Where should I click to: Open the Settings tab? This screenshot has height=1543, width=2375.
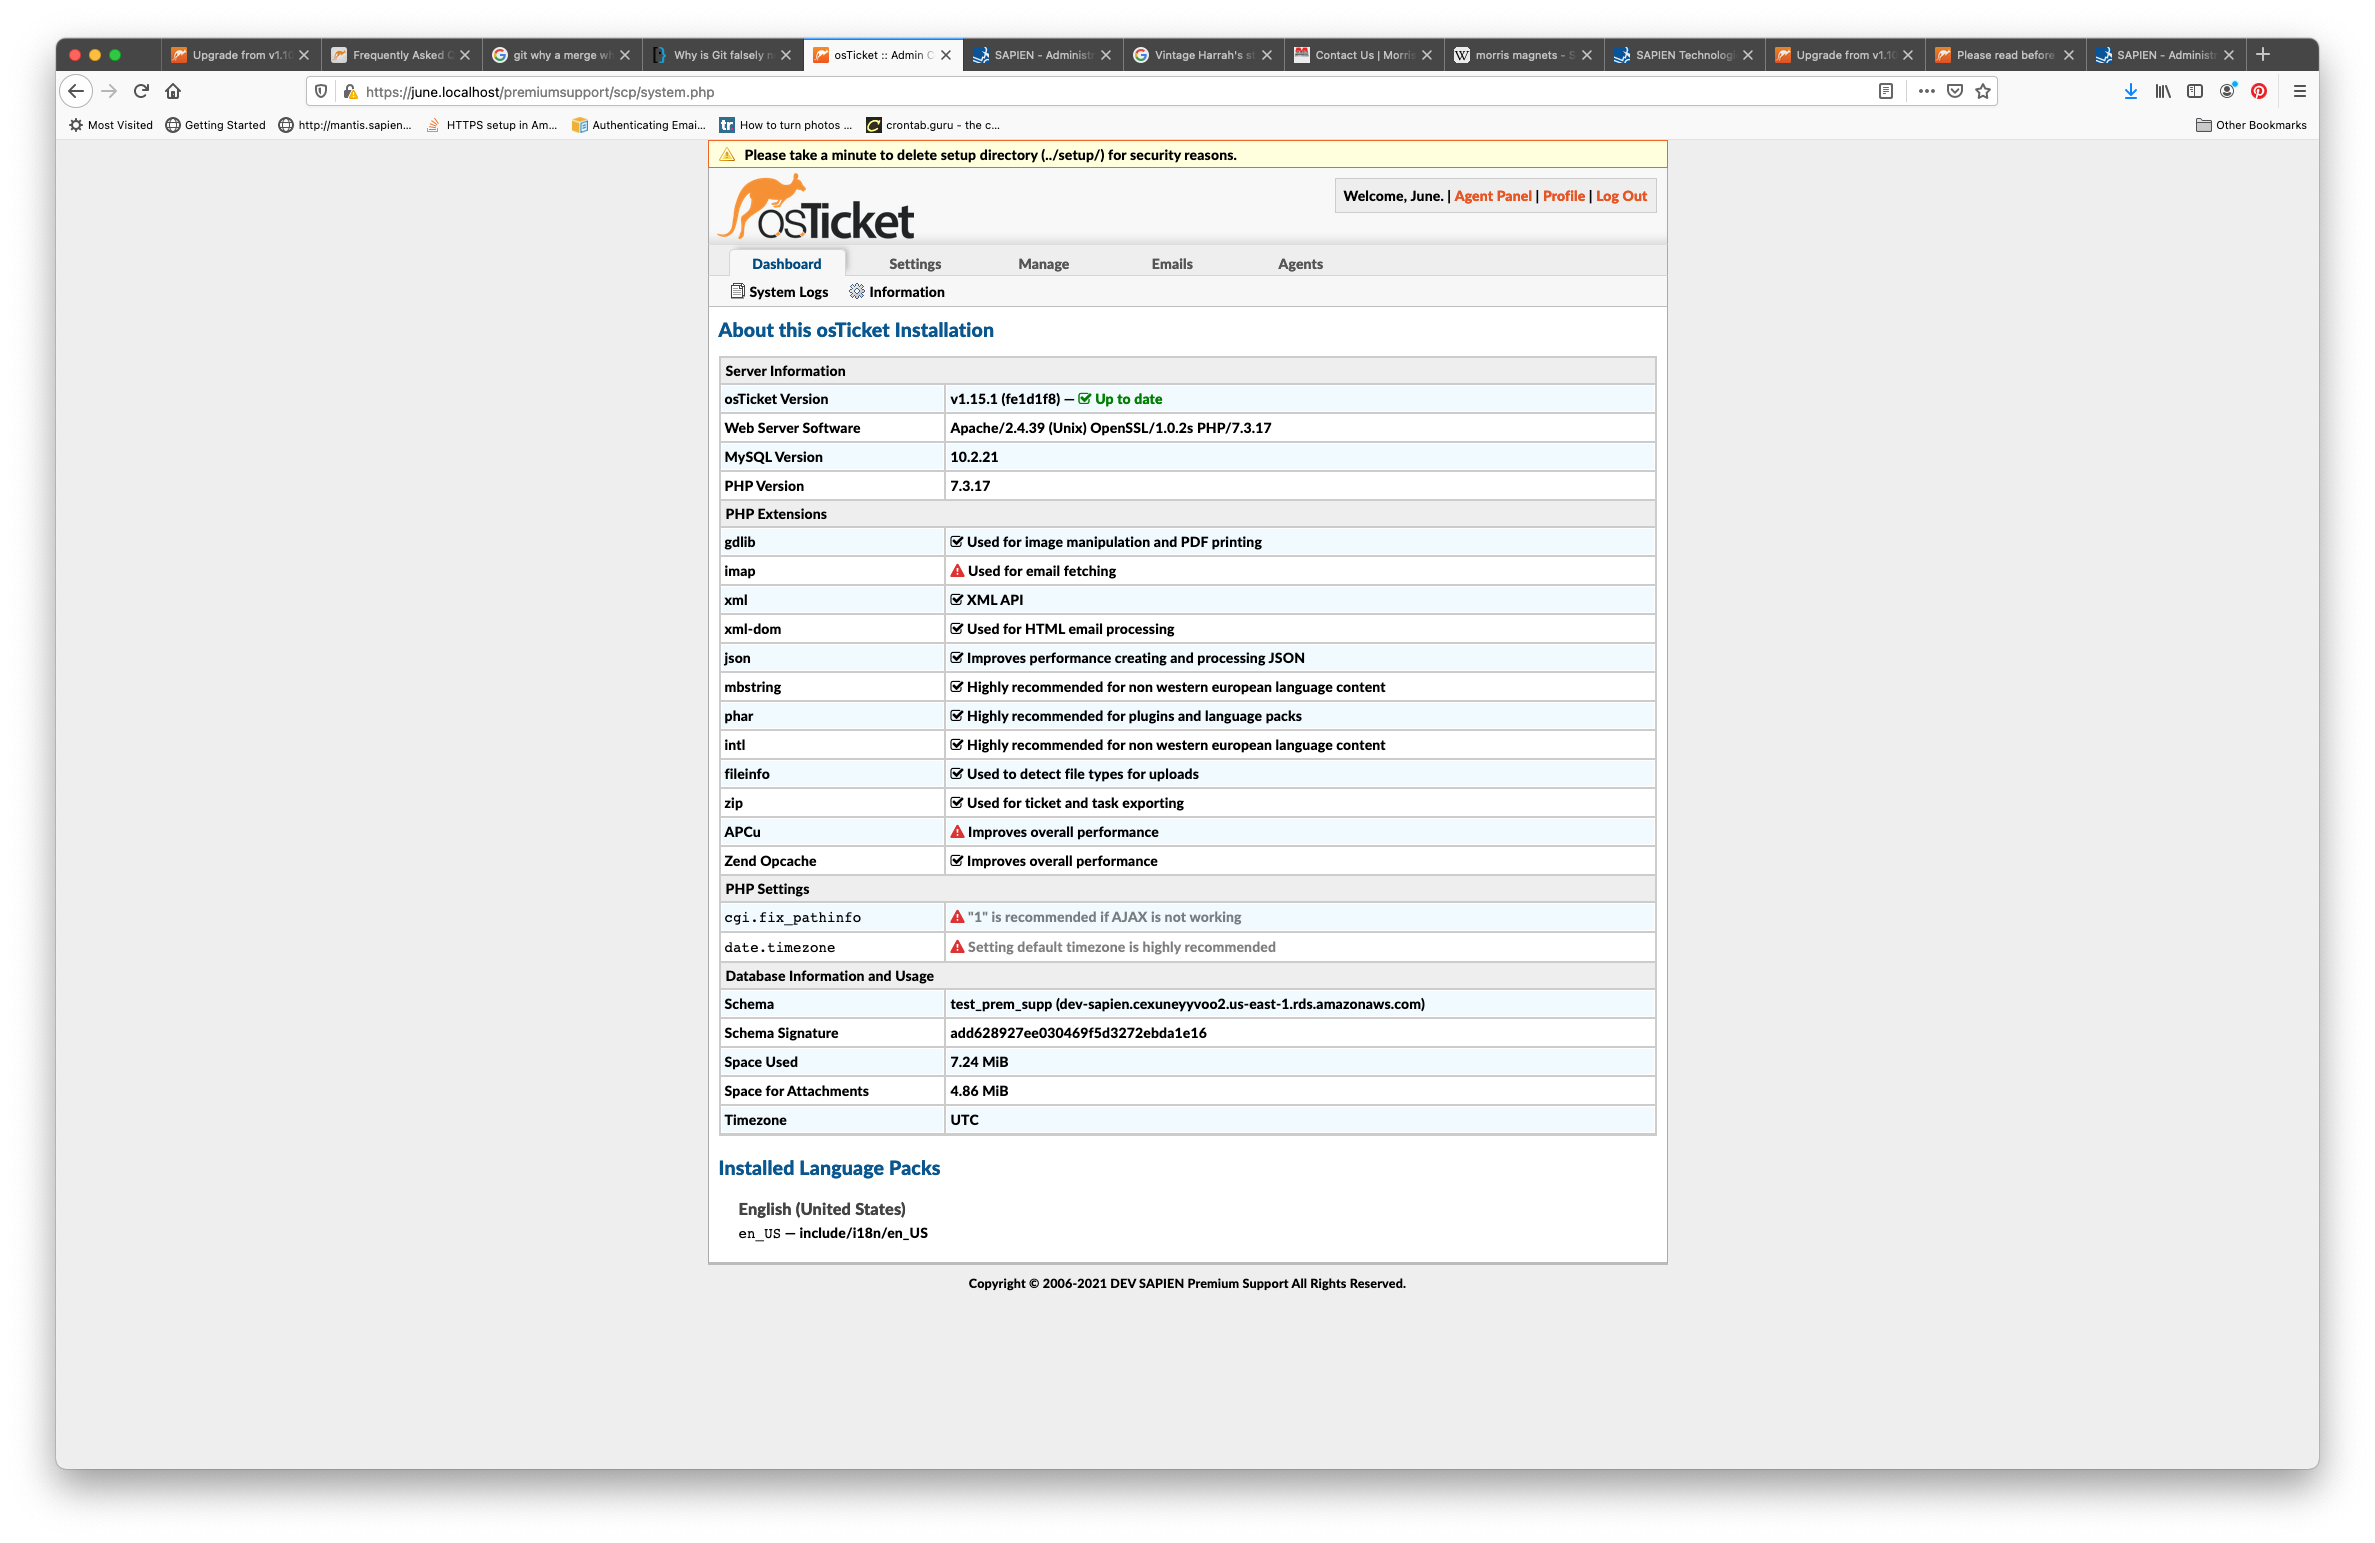point(915,264)
